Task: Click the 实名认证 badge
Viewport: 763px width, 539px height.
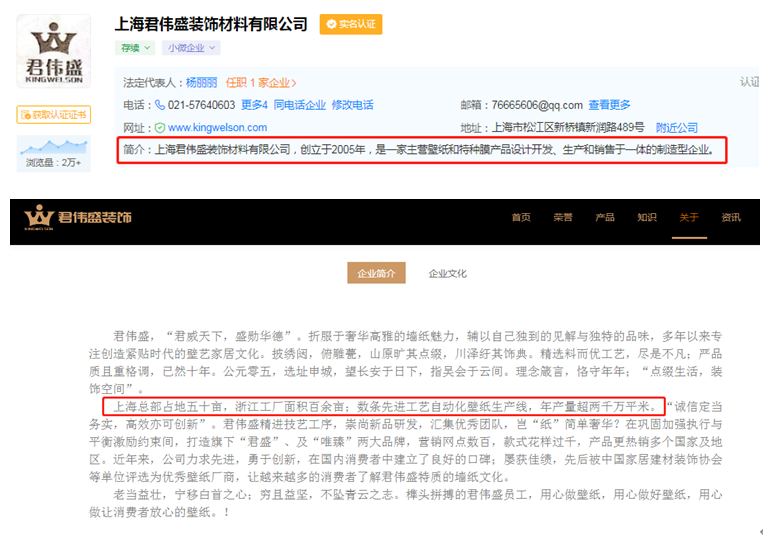Action: 351,24
